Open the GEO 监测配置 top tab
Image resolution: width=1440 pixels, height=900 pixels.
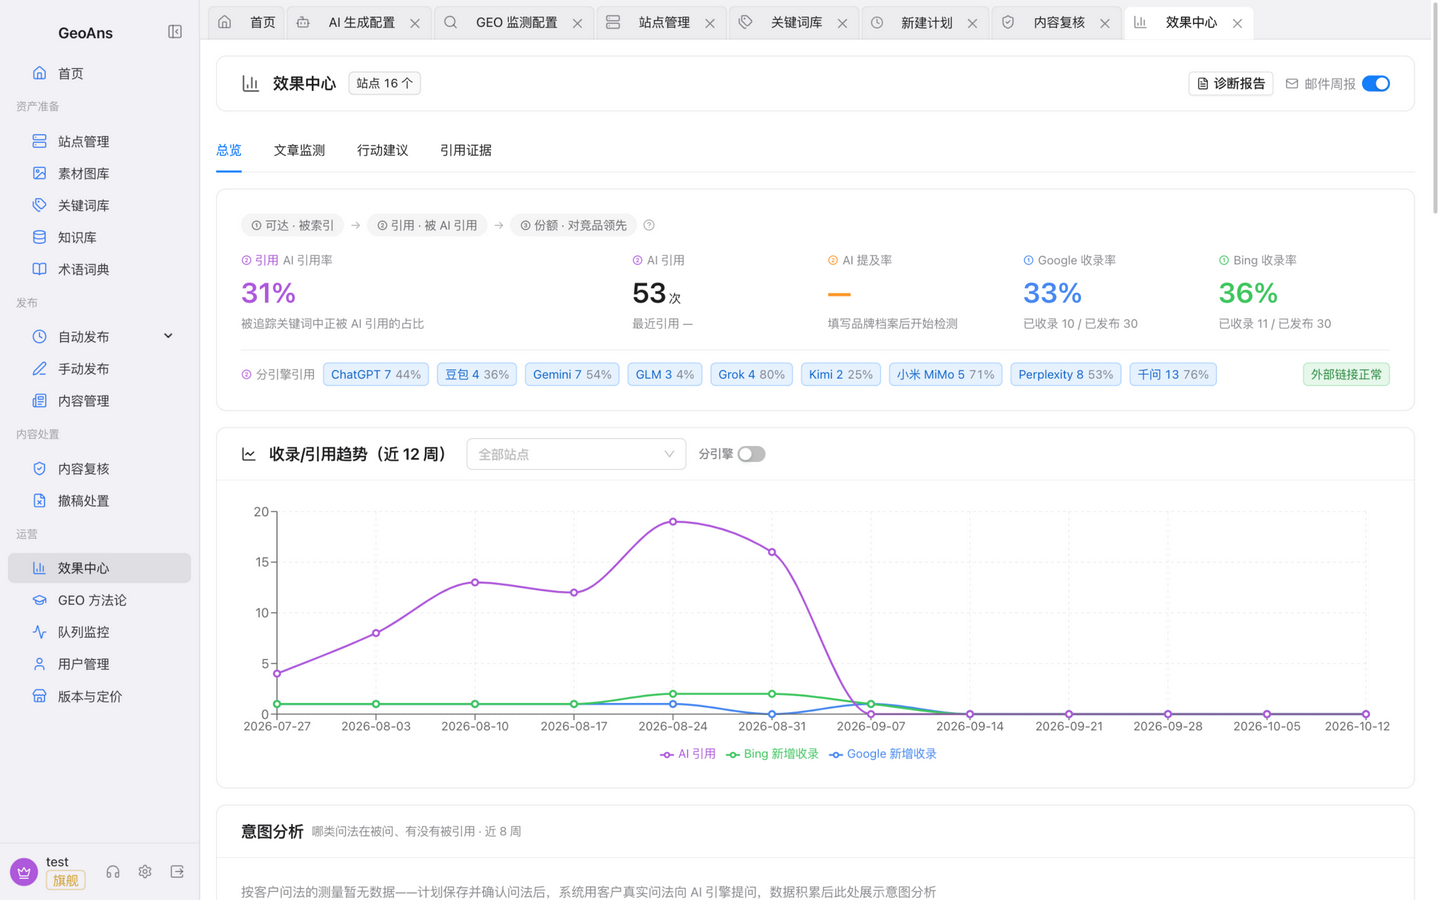click(x=515, y=22)
